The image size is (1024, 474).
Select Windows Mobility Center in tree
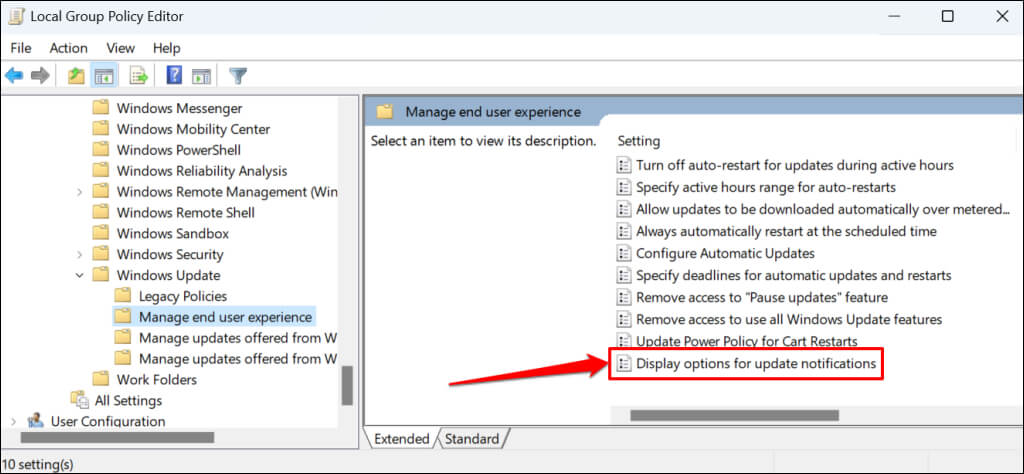[193, 129]
